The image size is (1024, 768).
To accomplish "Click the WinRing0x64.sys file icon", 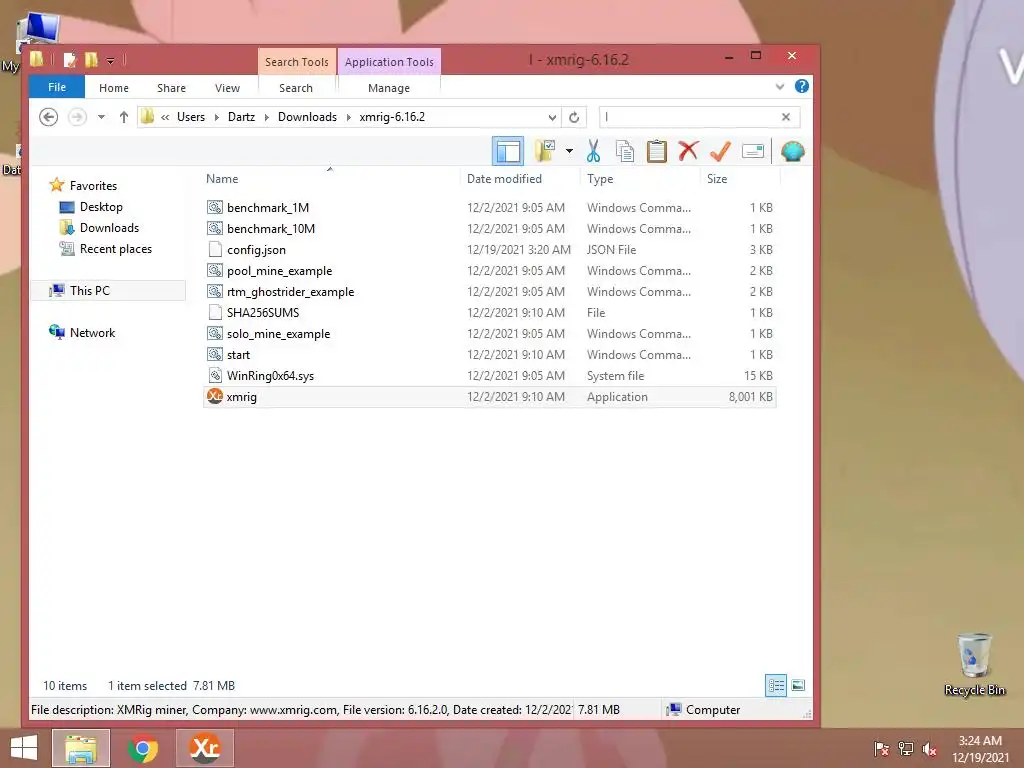I will coord(215,376).
